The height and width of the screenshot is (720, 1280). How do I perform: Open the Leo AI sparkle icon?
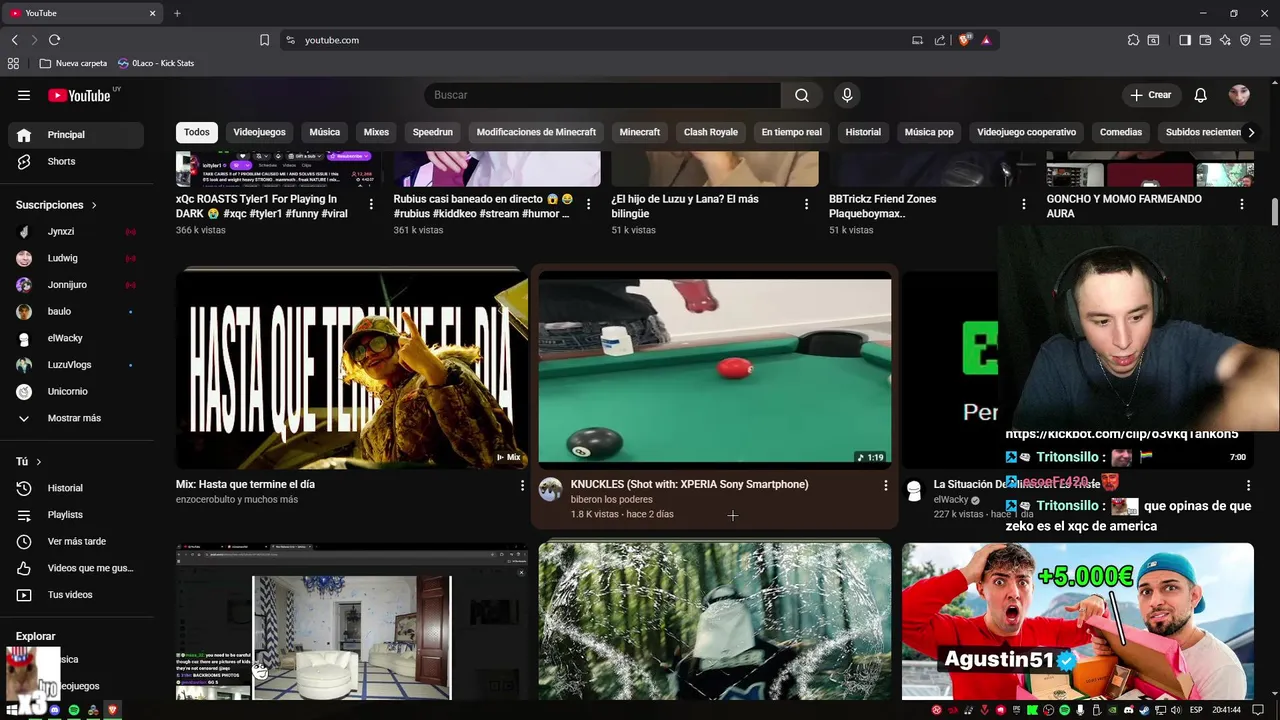coord(1225,40)
